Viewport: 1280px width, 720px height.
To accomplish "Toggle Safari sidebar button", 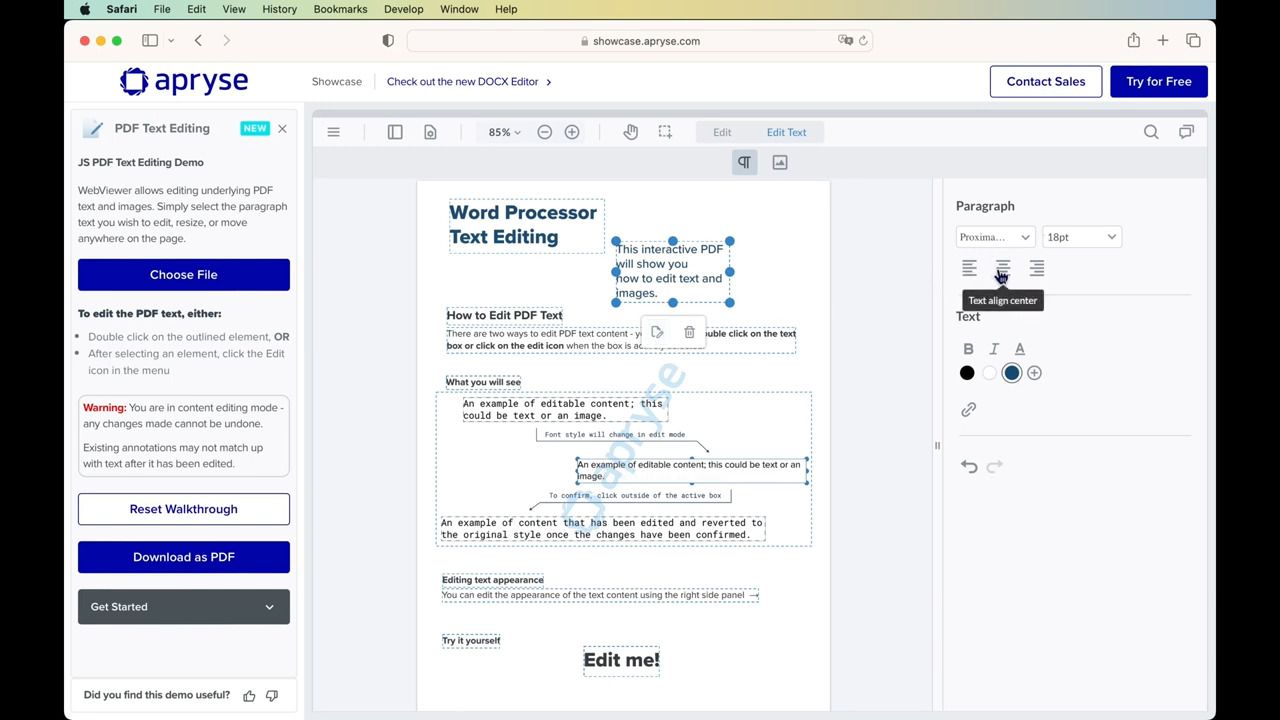I will tap(150, 41).
